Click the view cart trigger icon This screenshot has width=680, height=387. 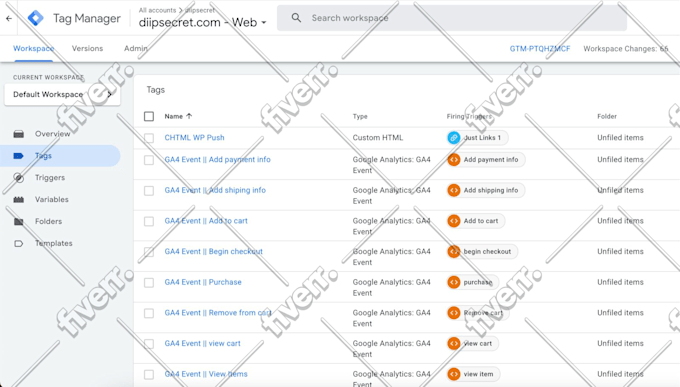[454, 344]
